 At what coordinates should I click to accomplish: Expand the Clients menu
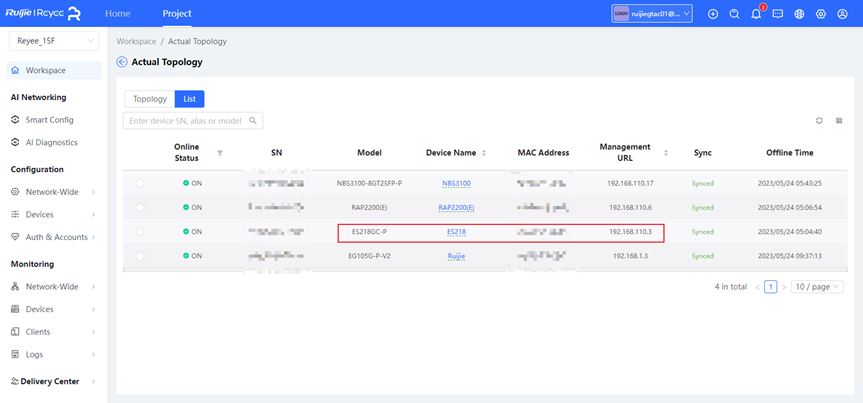94,332
